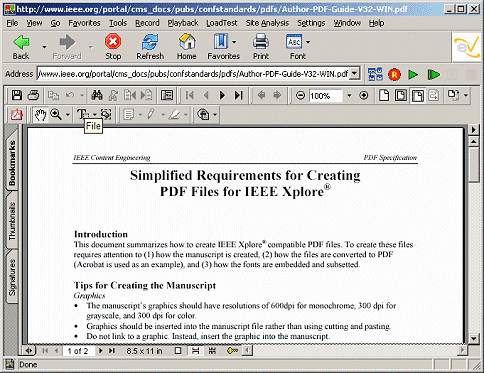Open the Site Analysis menu
Image resolution: width=484 pixels, height=373 pixels.
click(267, 23)
